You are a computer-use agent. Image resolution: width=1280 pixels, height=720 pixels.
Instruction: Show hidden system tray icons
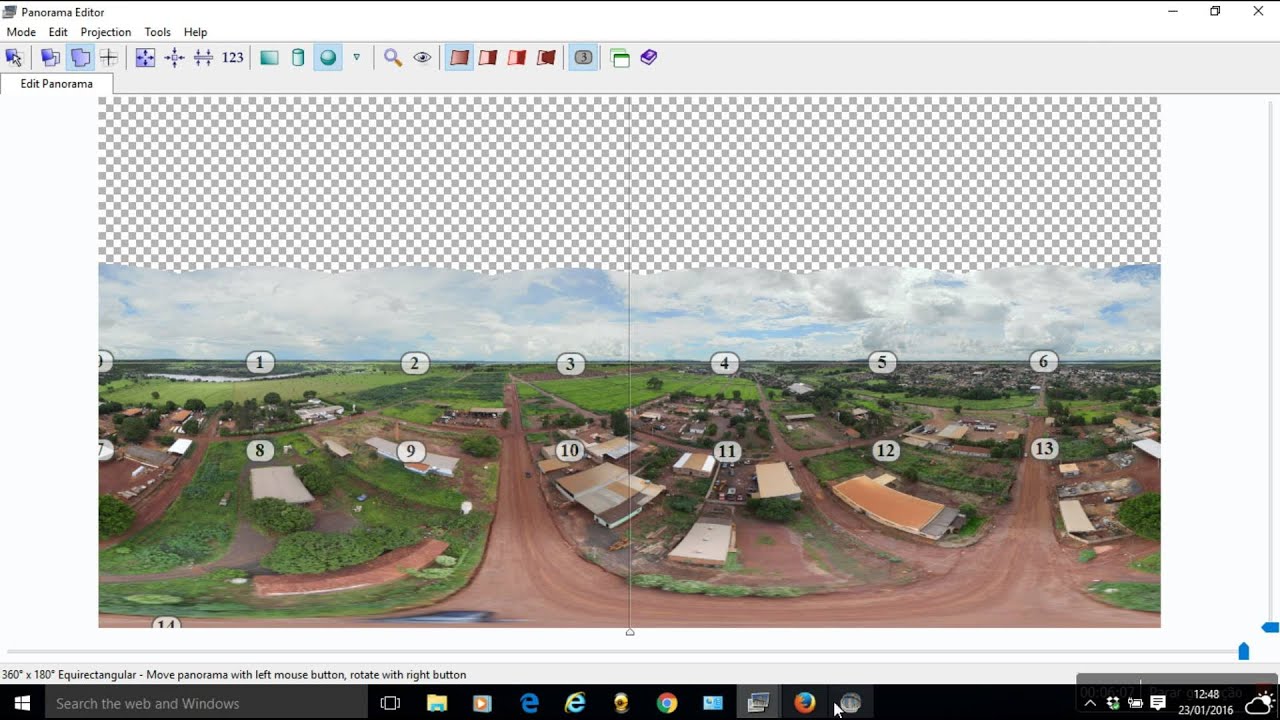(x=1090, y=704)
